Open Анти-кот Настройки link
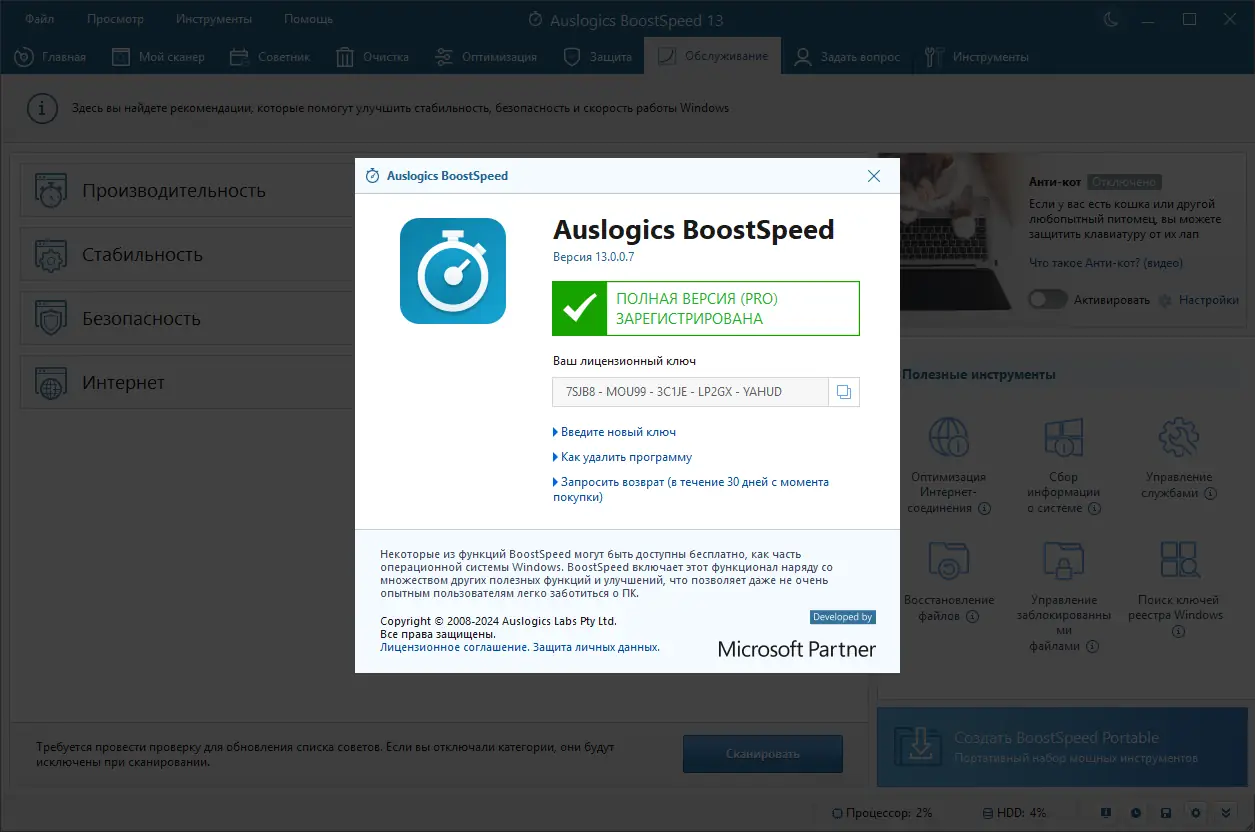 click(x=1200, y=300)
